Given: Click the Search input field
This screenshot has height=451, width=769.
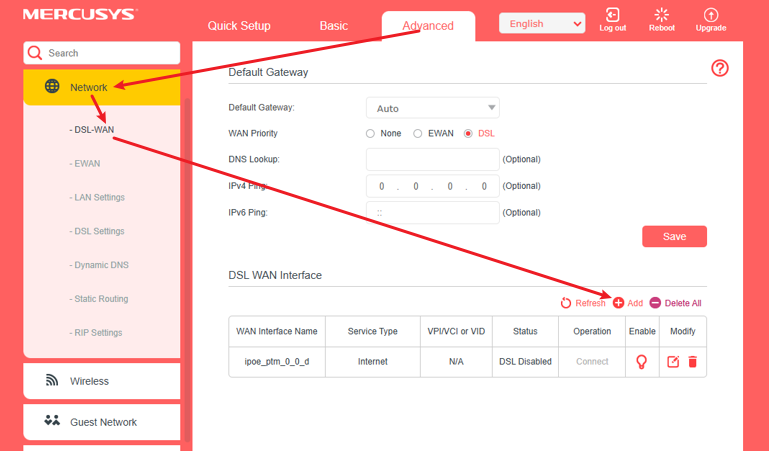Looking at the screenshot, I should pos(102,53).
